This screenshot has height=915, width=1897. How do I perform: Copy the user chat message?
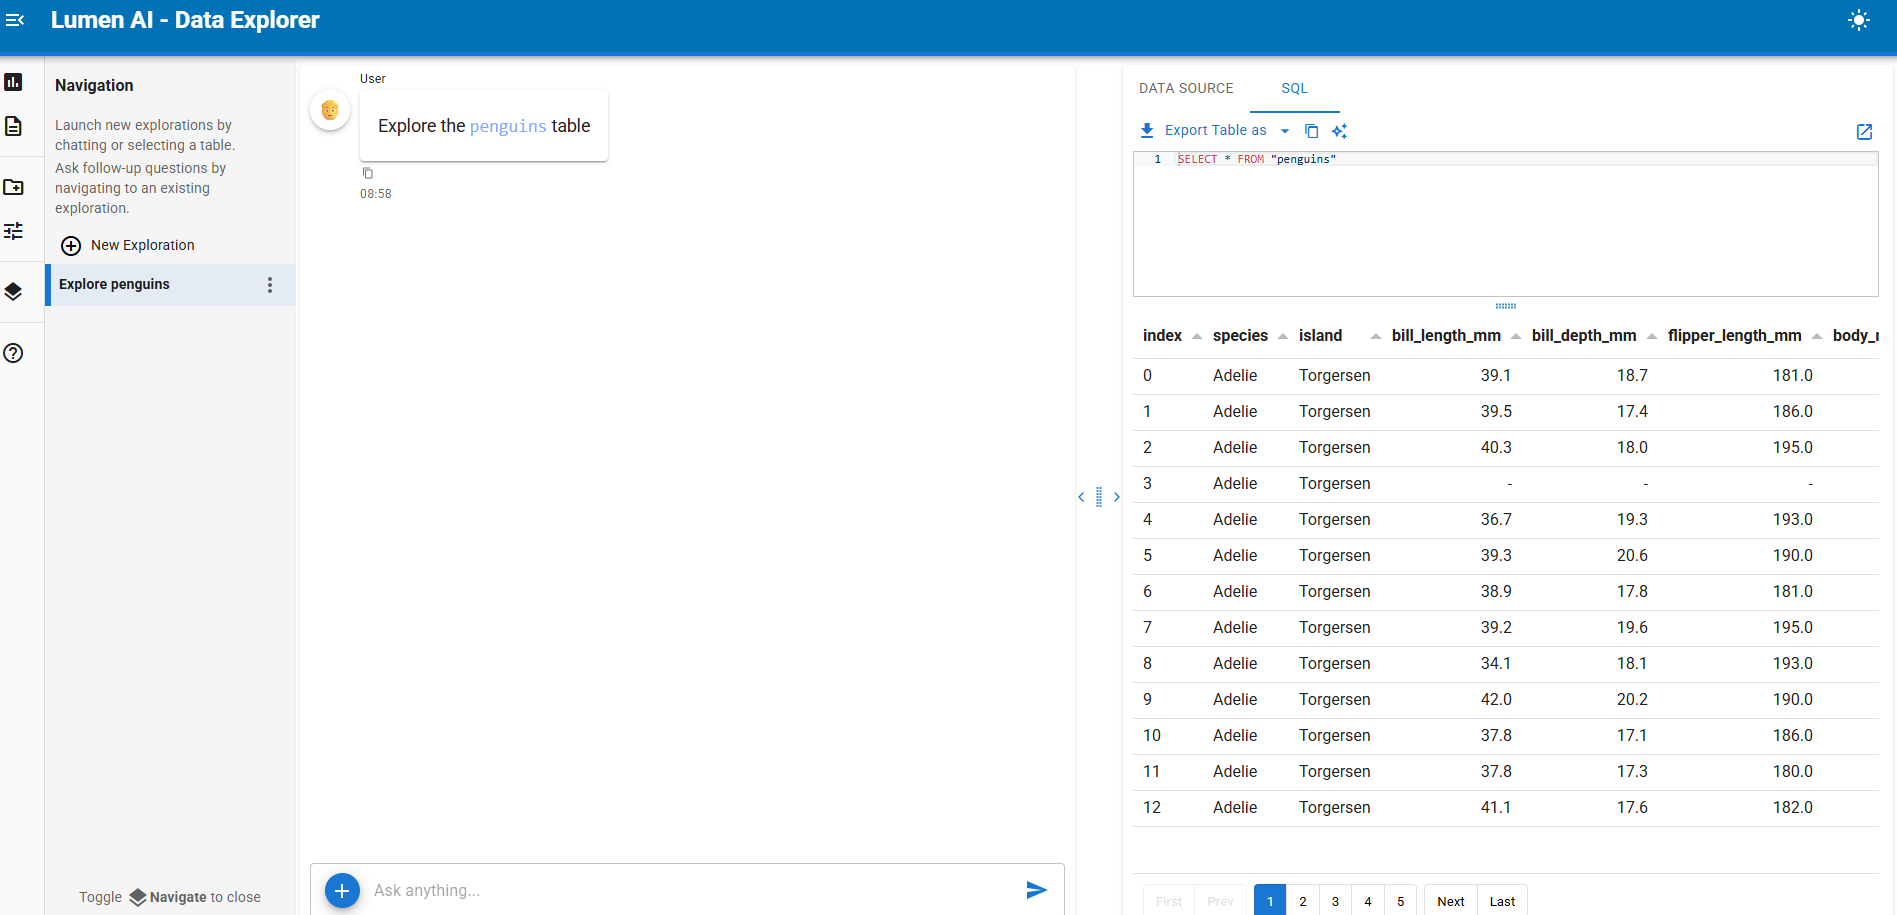pos(368,173)
